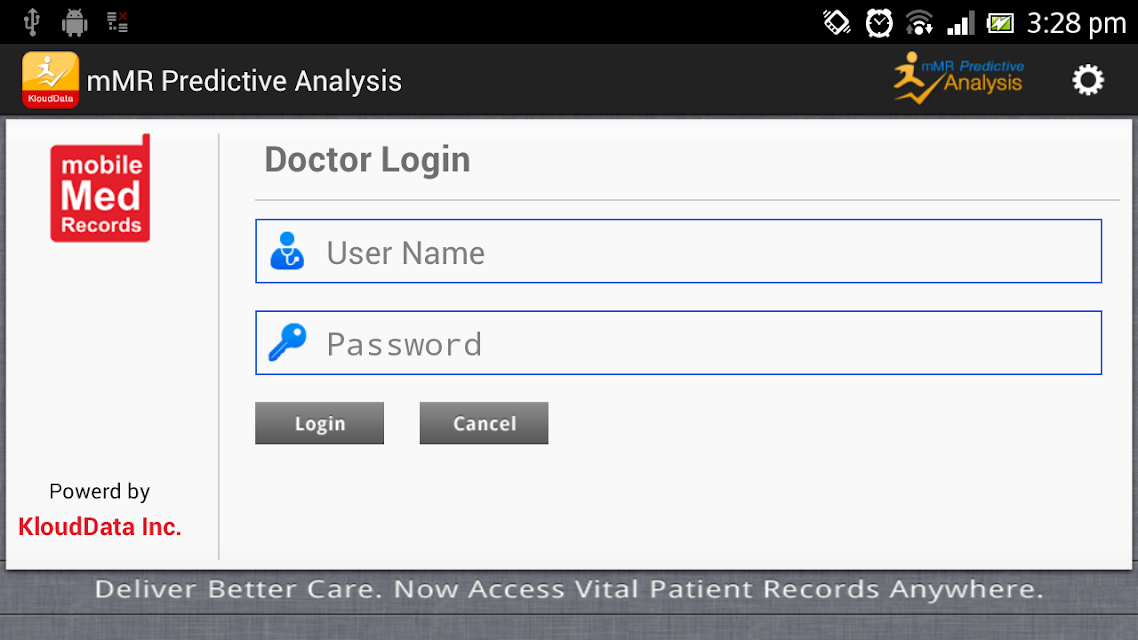Viewport: 1138px width, 640px height.
Task: Tap the battery charging icon
Action: point(1000,23)
